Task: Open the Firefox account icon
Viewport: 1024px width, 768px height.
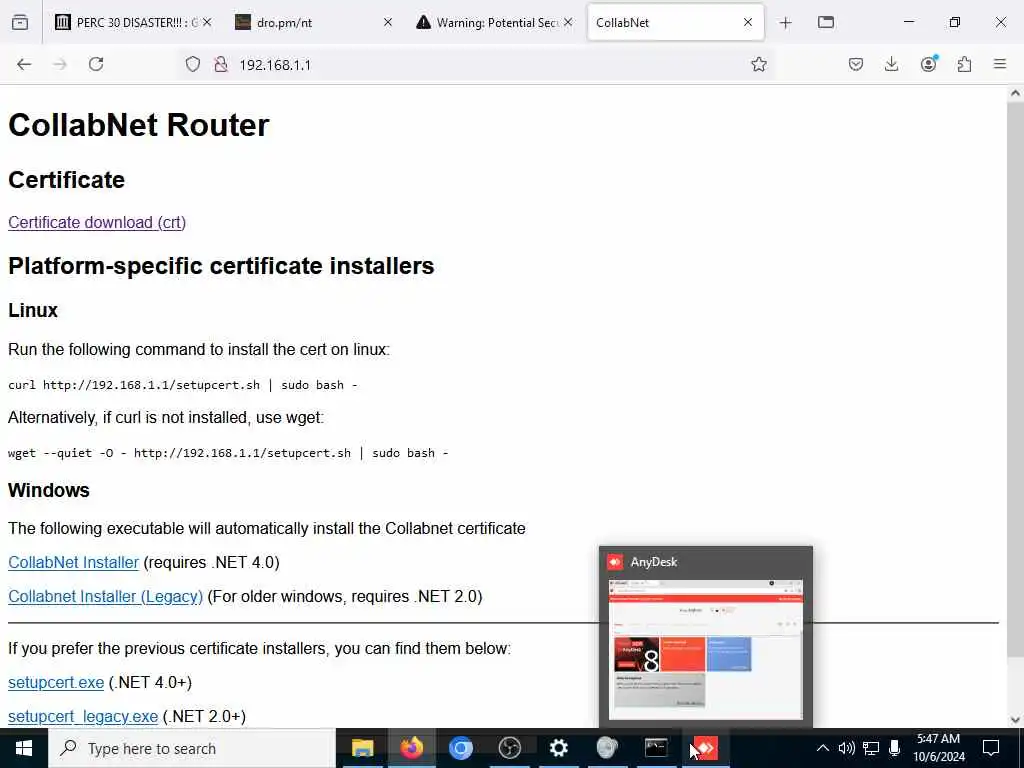Action: click(929, 63)
